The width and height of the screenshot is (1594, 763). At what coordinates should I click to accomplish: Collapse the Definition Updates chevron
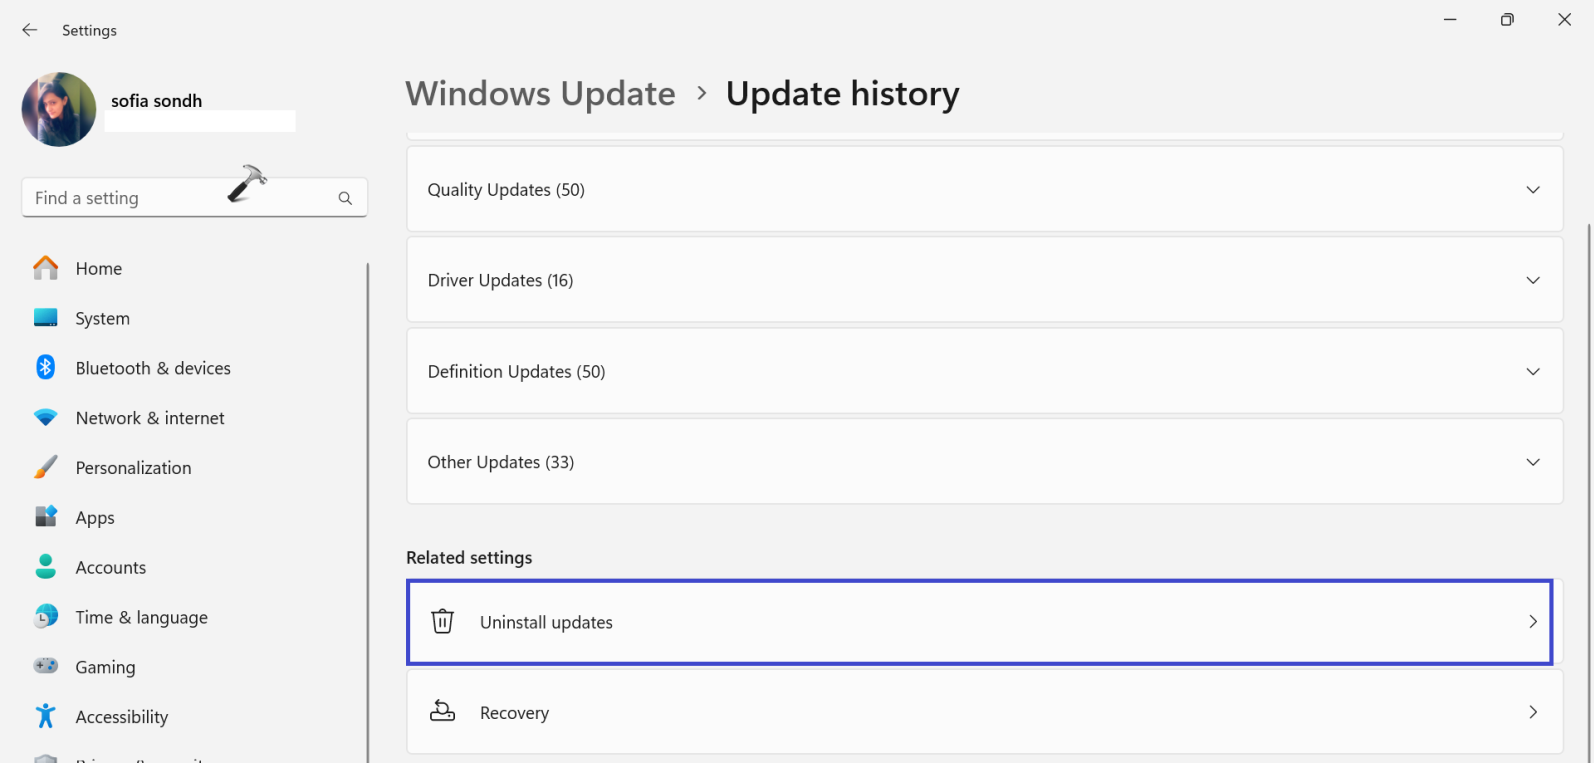1532,371
